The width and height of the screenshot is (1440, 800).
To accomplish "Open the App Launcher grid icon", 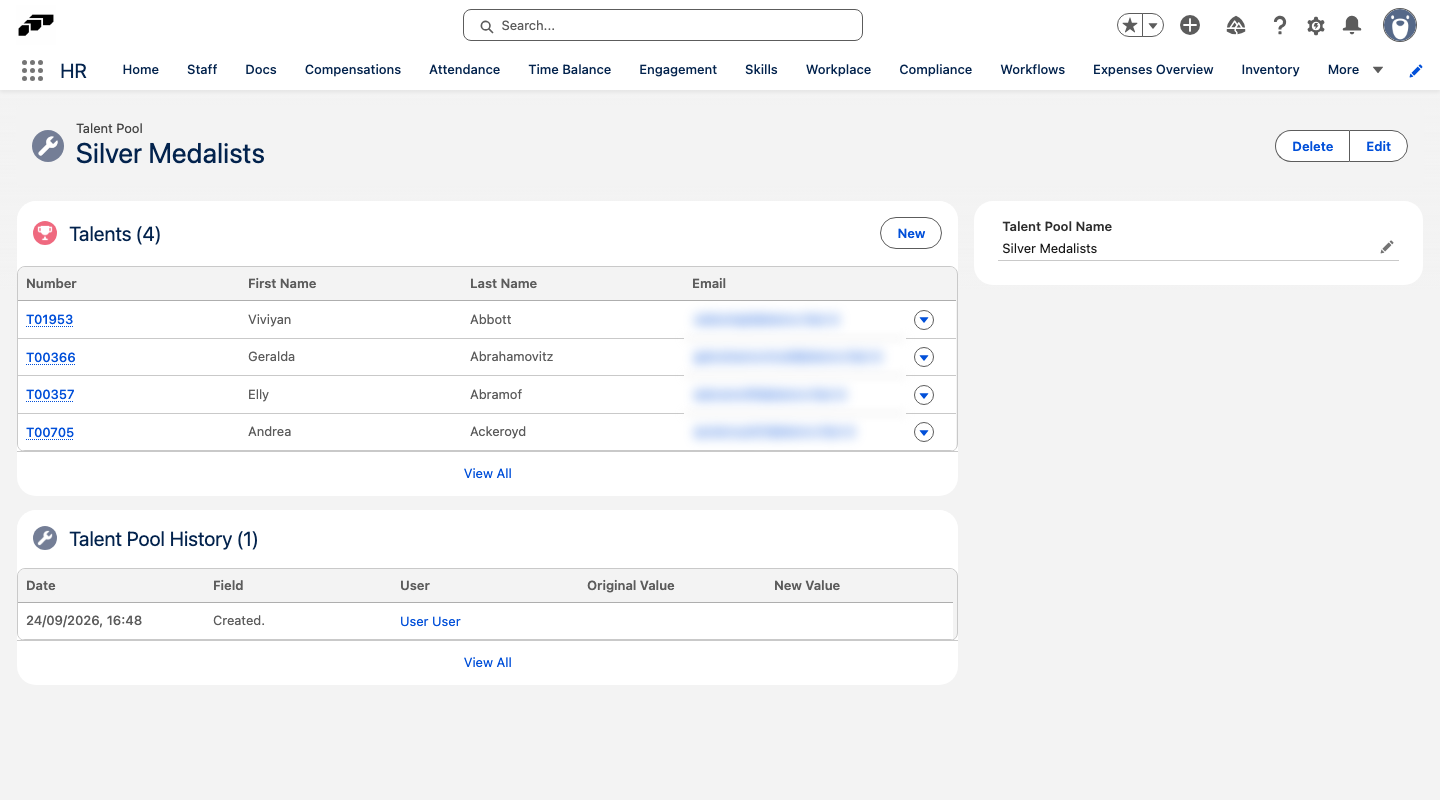I will 32,70.
